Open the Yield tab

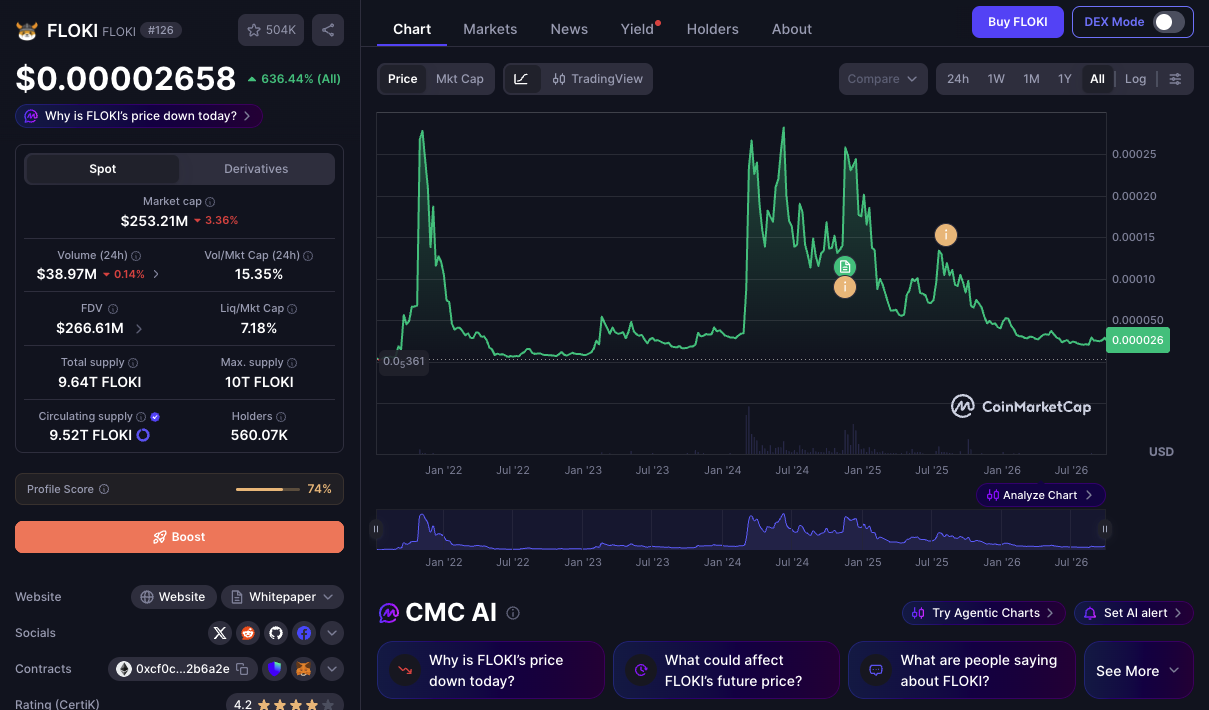point(637,29)
